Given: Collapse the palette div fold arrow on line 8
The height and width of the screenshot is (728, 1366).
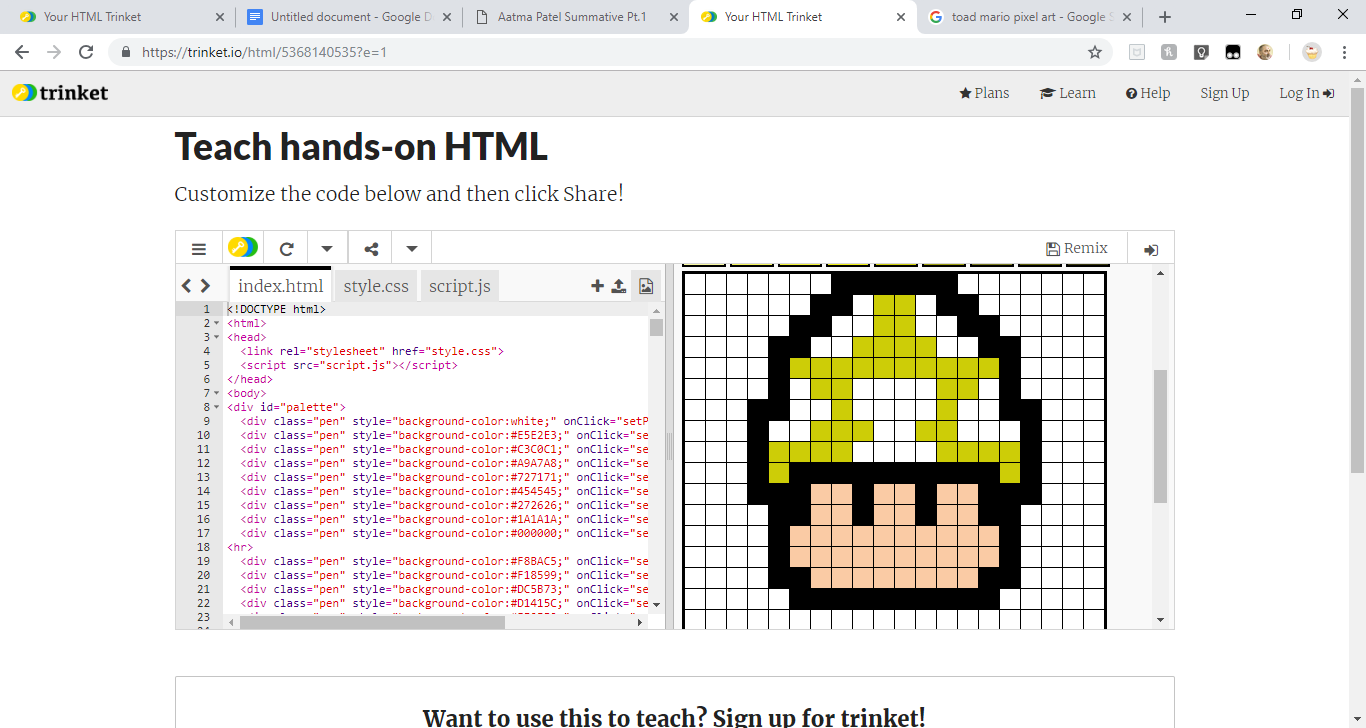Looking at the screenshot, I should [x=217, y=407].
